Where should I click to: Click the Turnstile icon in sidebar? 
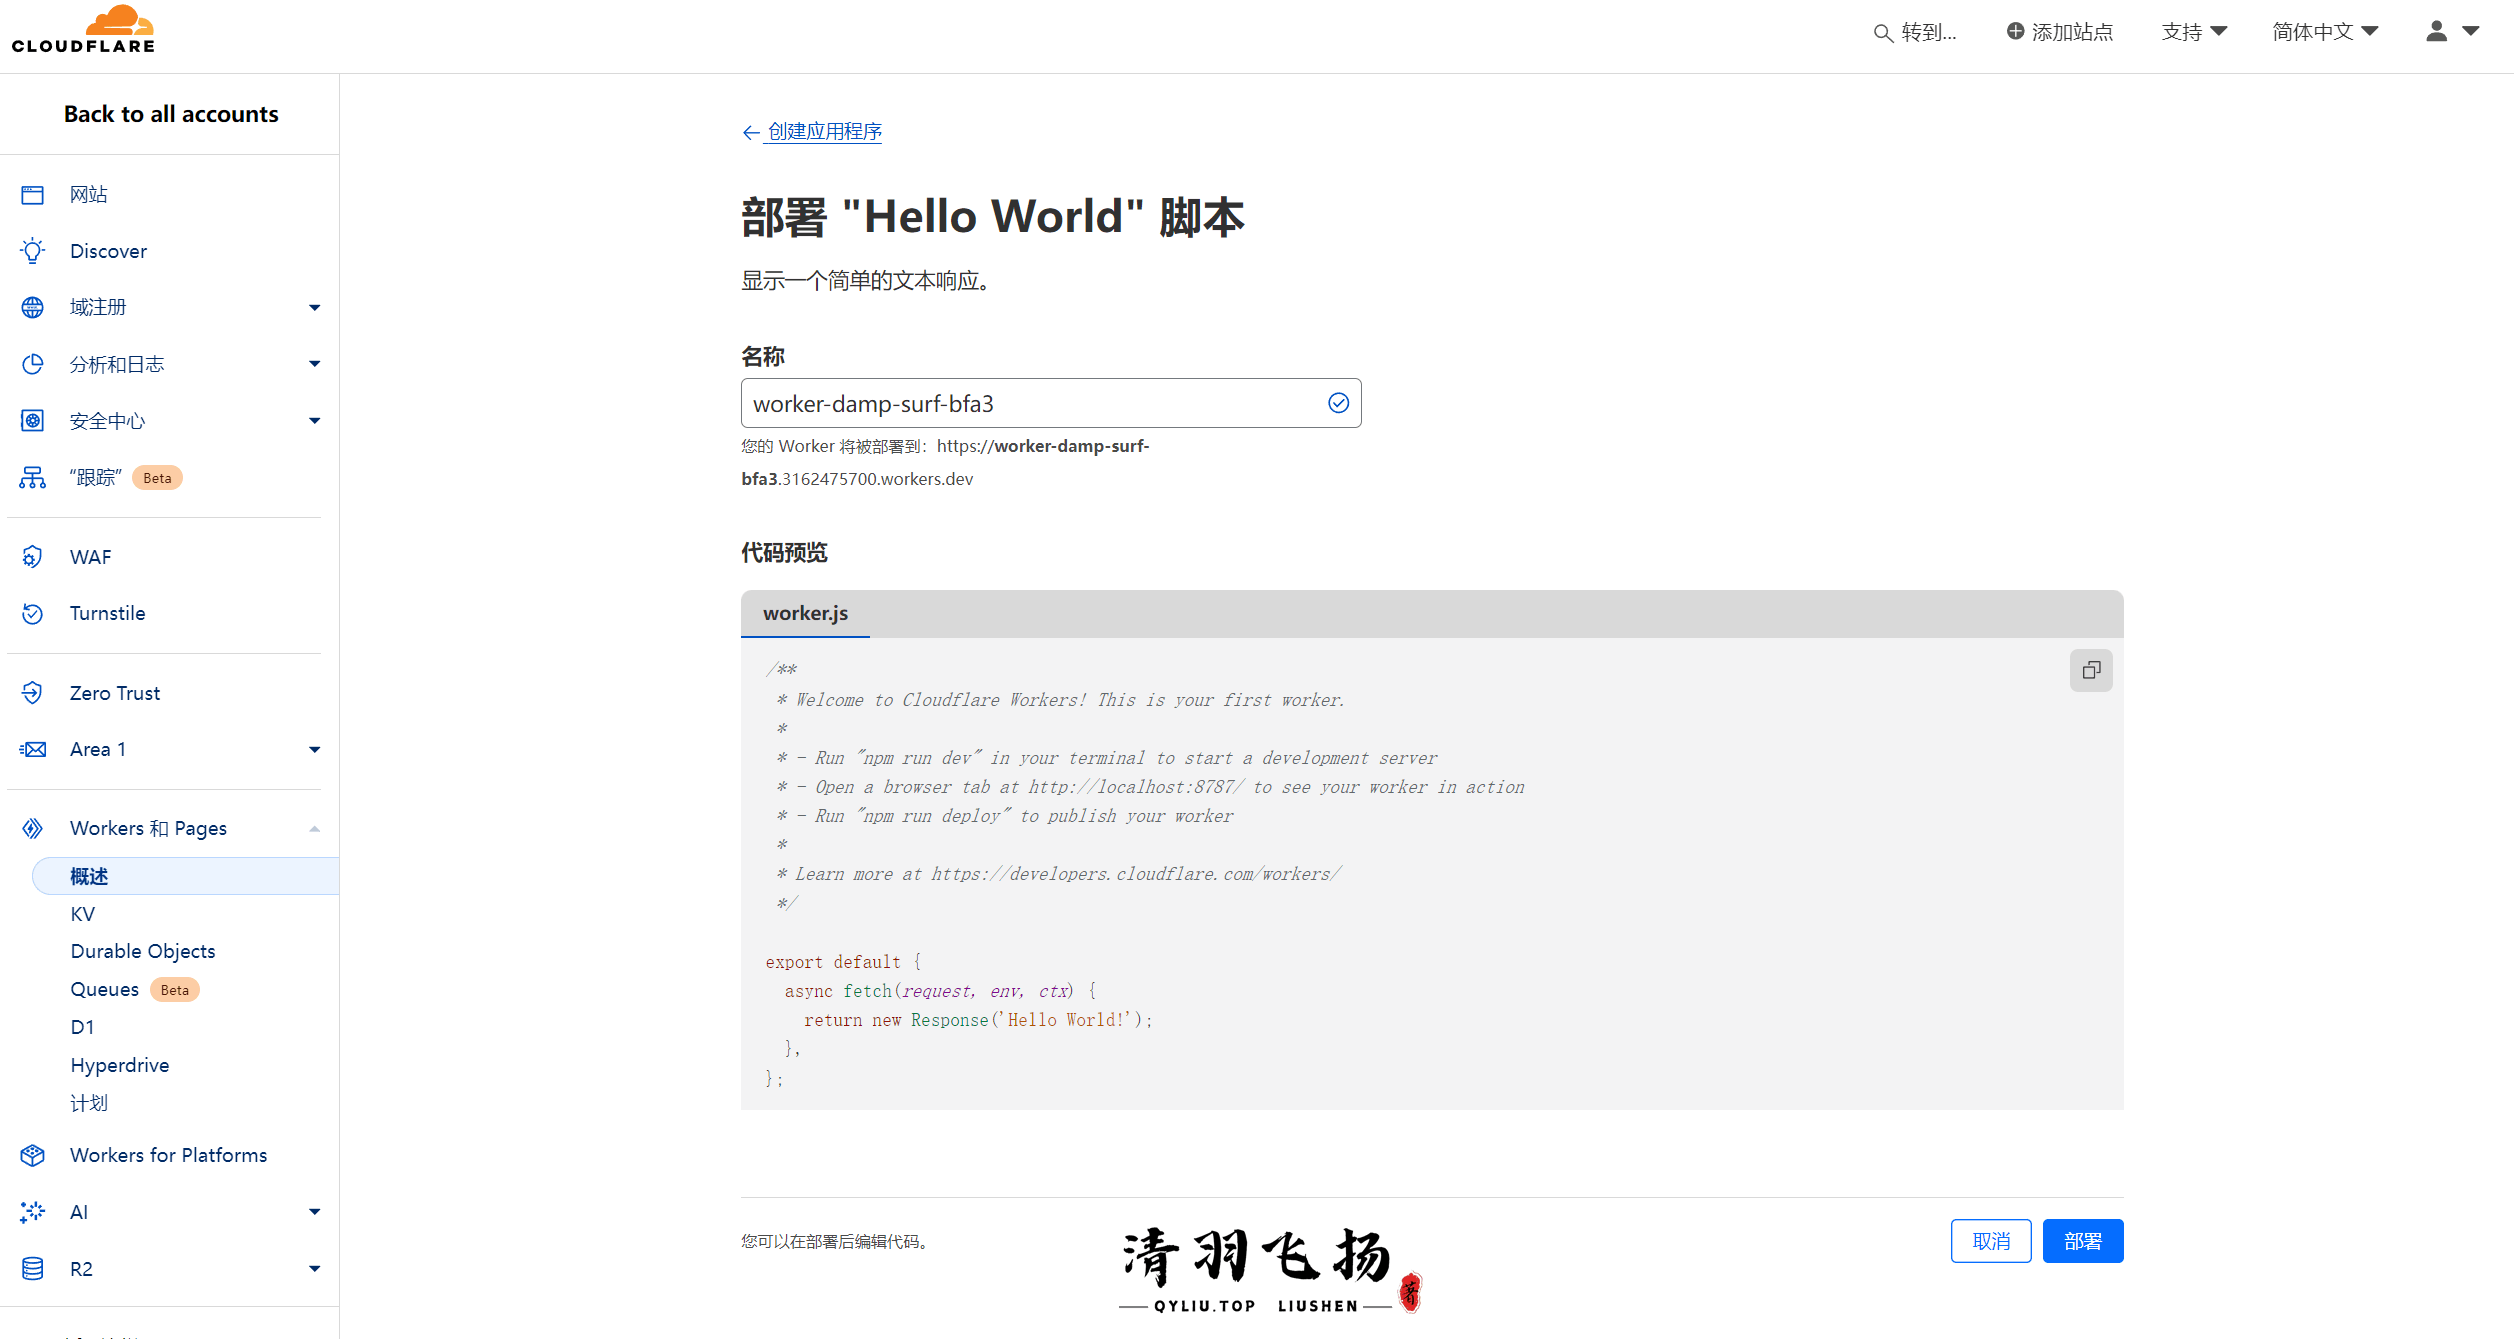point(33,614)
